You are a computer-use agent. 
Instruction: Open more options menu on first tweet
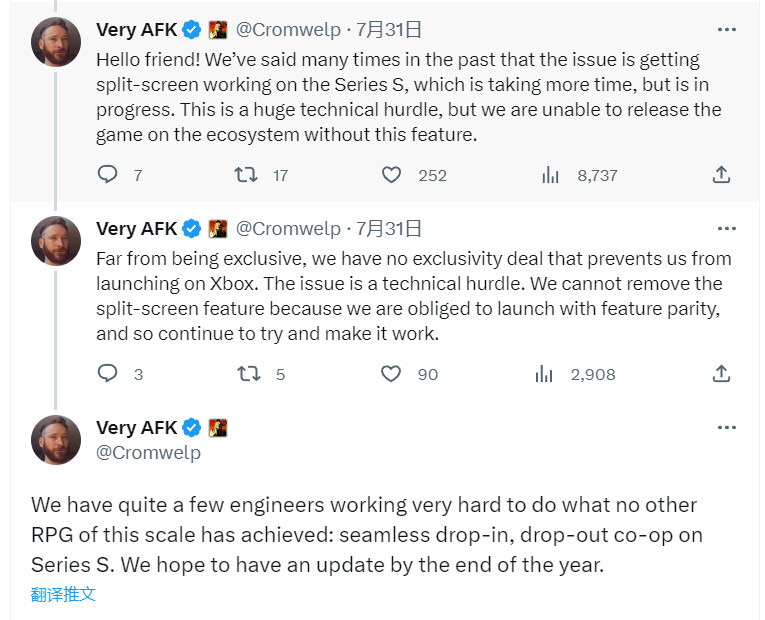point(727,29)
